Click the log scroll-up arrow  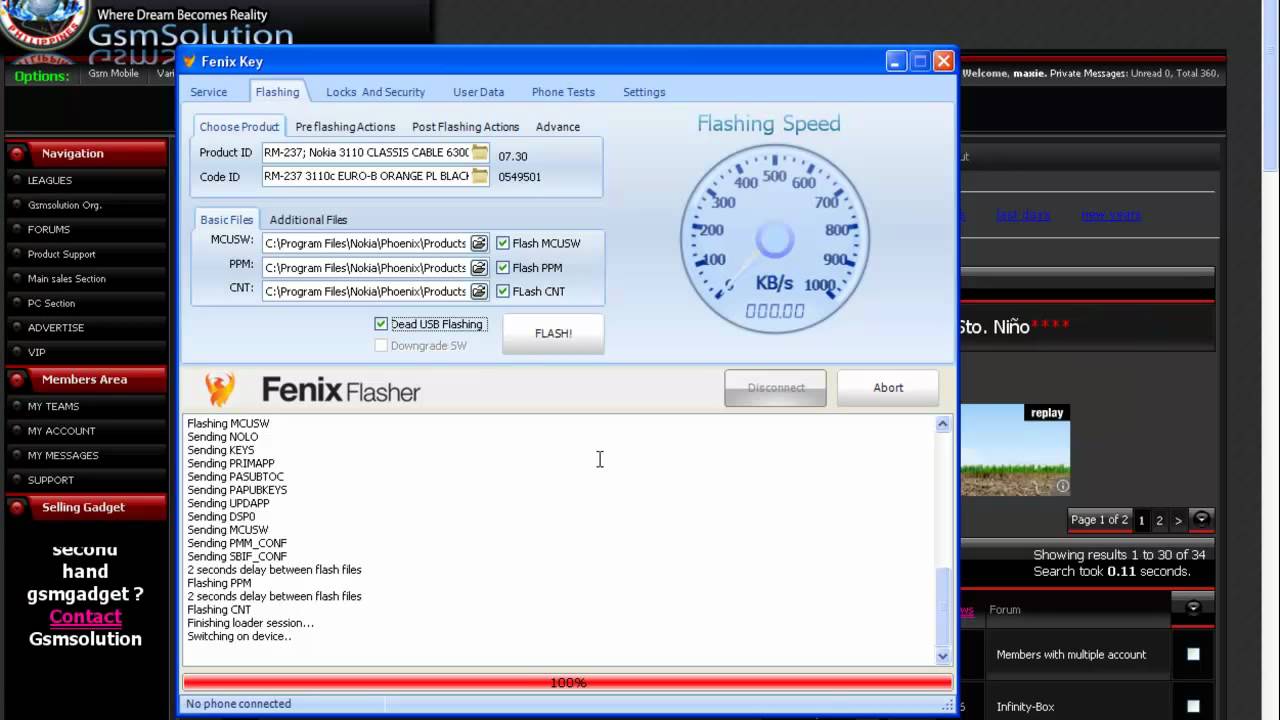click(x=942, y=424)
